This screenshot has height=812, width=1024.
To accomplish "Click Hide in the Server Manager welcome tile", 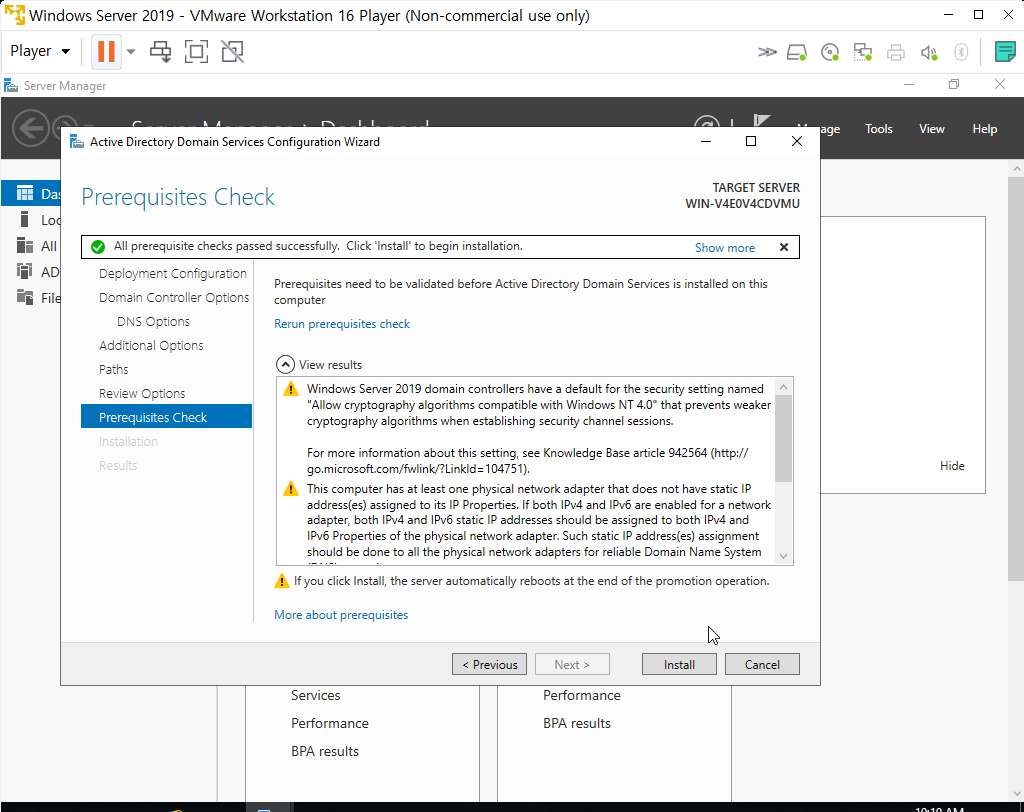I will pyautogui.click(x=952, y=466).
